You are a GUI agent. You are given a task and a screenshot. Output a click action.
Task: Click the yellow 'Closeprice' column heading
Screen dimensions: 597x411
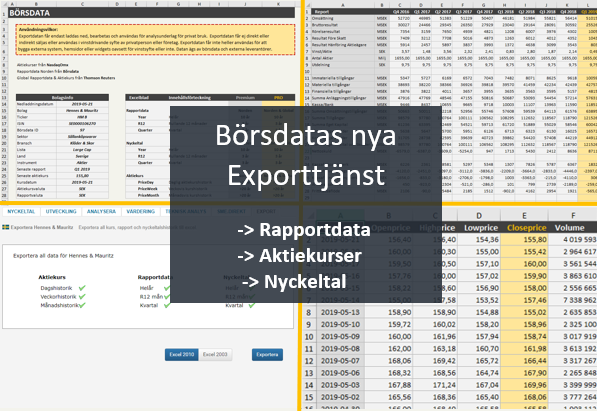tap(527, 228)
